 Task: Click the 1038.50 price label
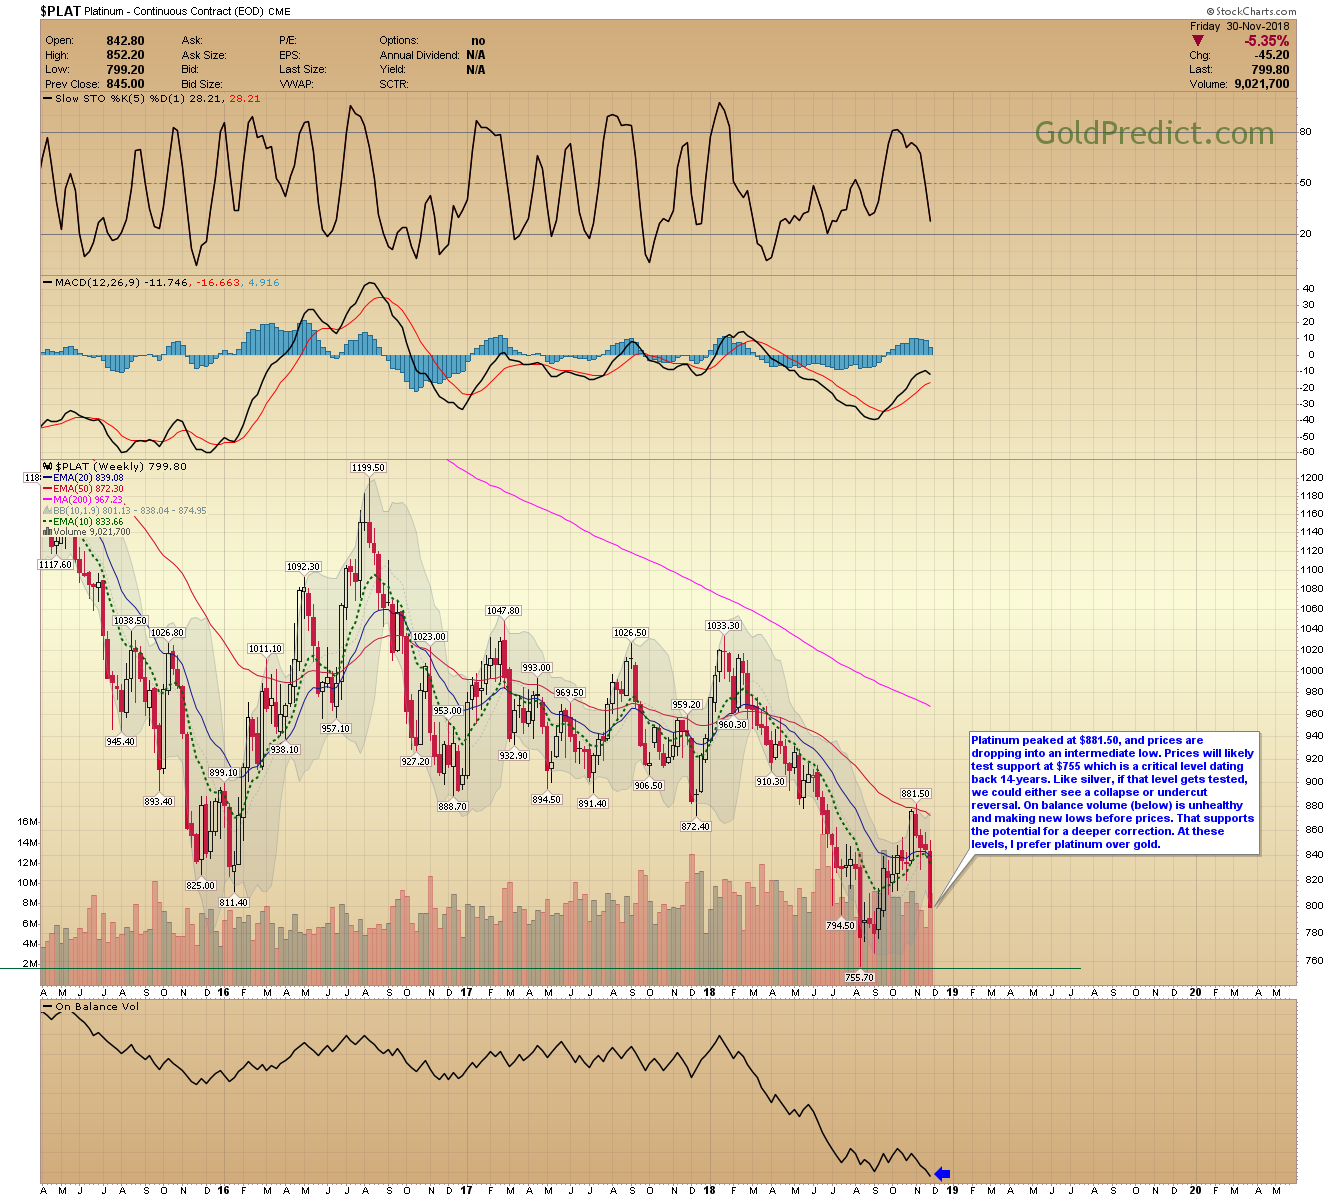click(130, 620)
